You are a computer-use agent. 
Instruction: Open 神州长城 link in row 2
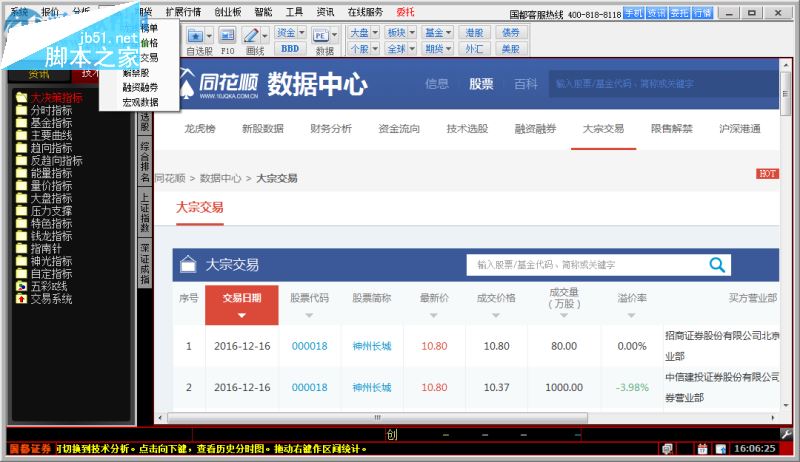pyautogui.click(x=372, y=388)
